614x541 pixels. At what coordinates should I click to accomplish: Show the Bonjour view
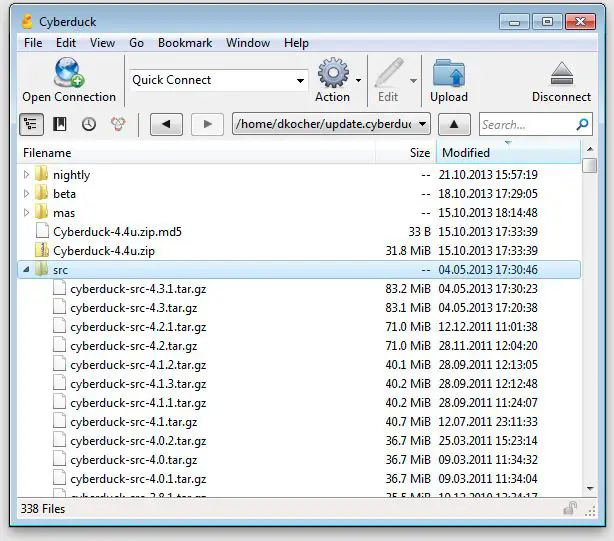click(118, 124)
